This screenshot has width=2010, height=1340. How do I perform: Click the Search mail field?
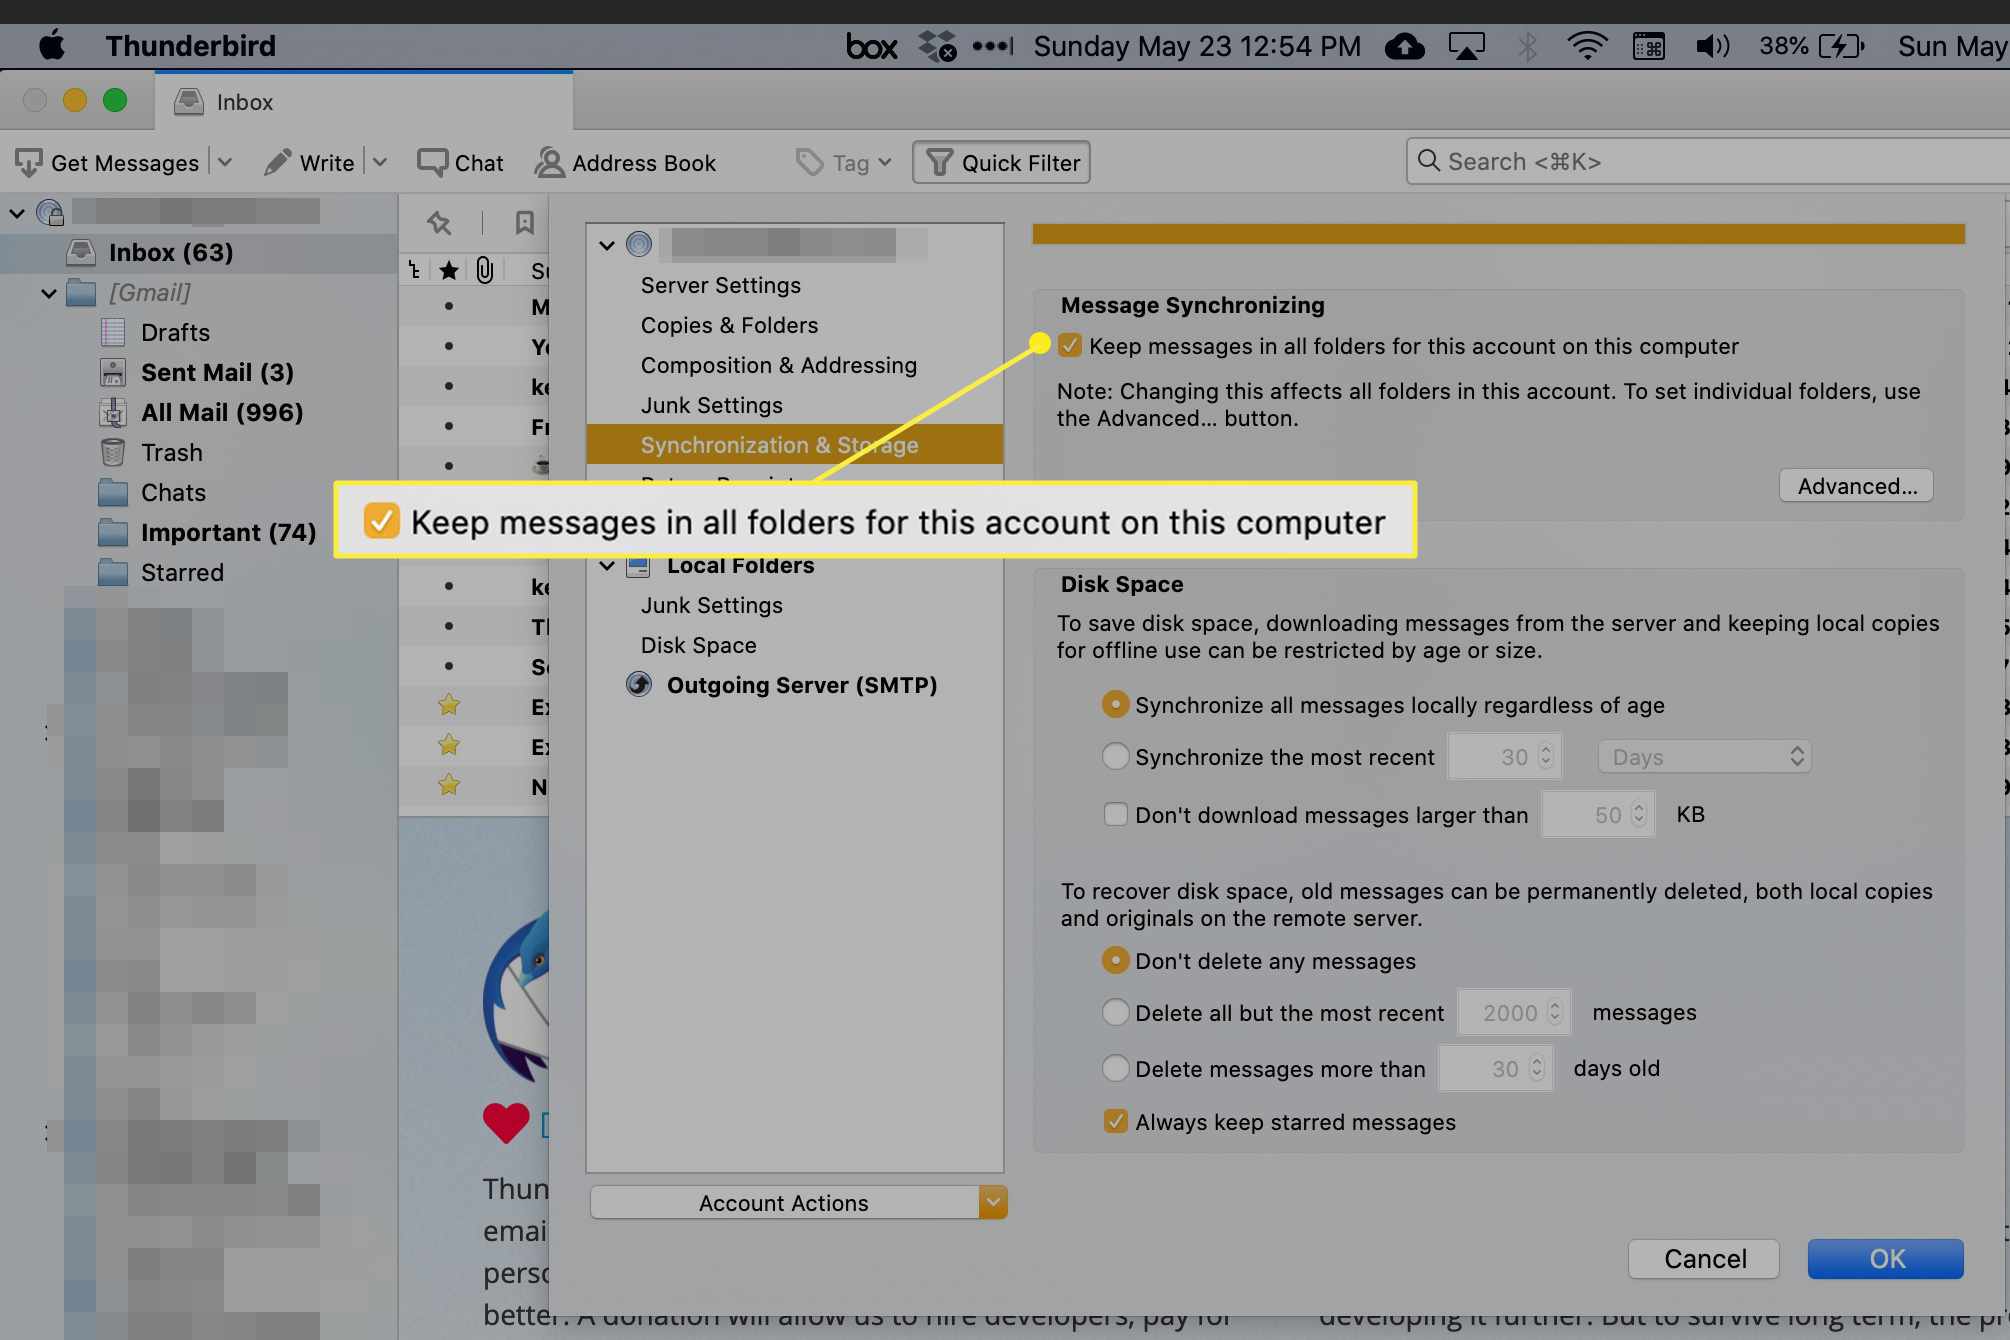pos(1708,162)
